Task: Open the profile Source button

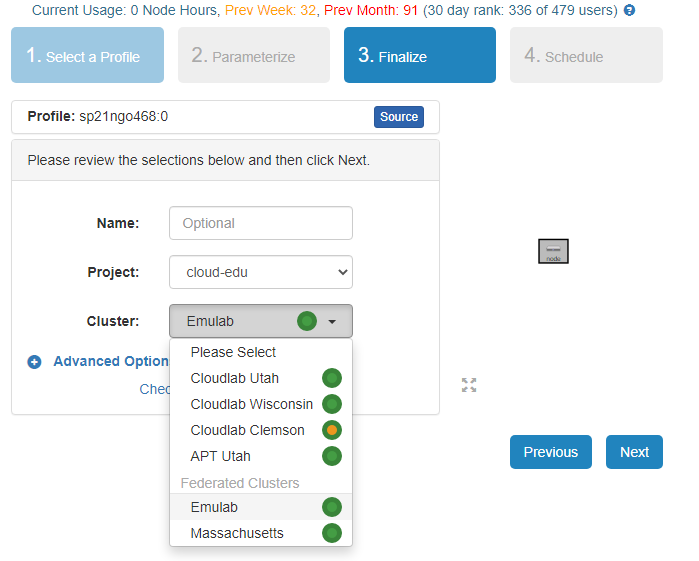Action: [x=399, y=117]
